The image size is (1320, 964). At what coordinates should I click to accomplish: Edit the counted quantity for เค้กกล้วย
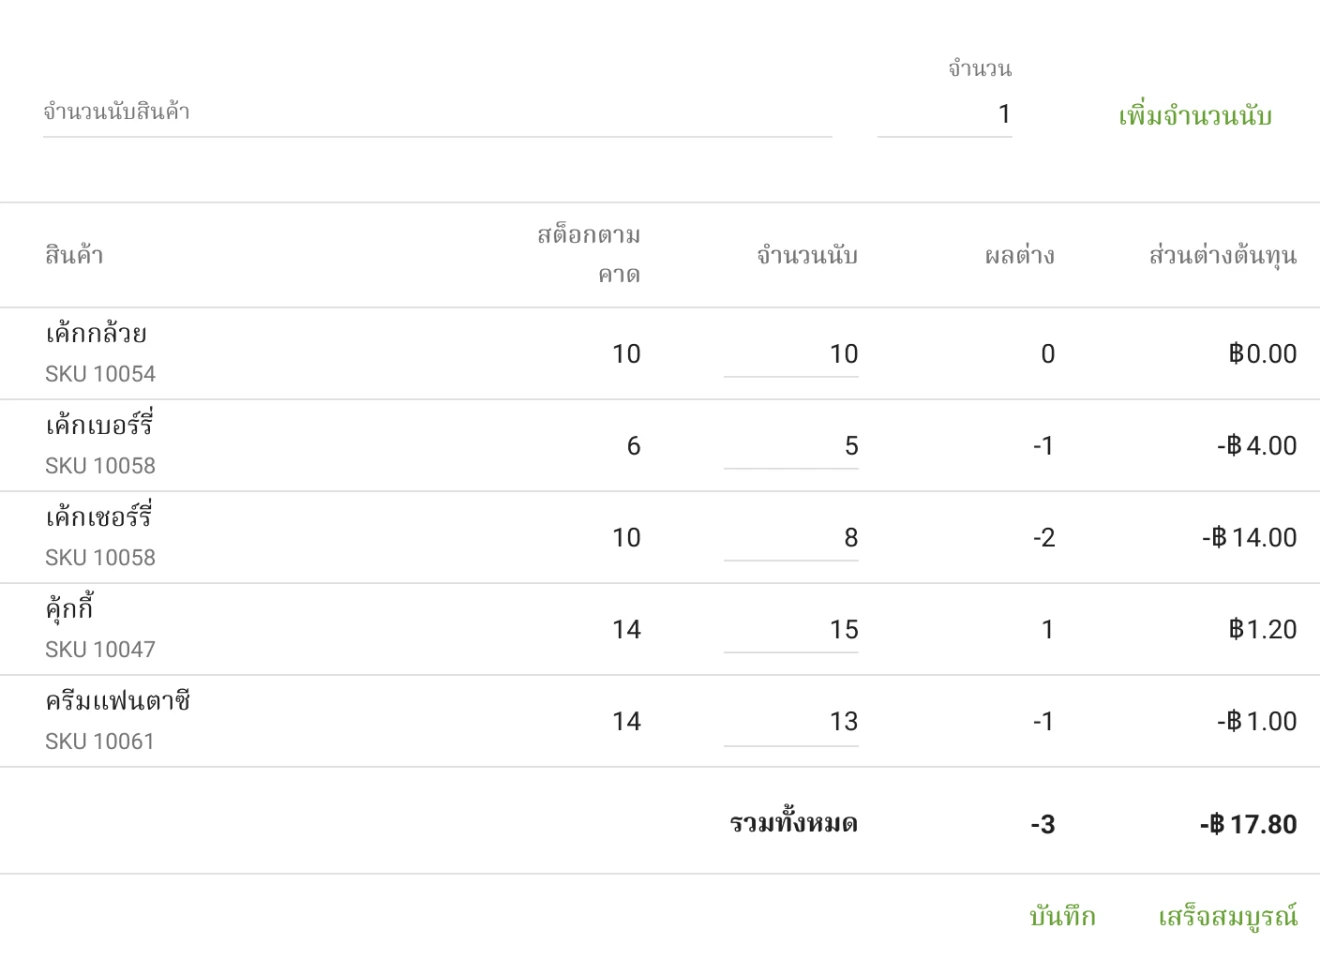pos(790,353)
